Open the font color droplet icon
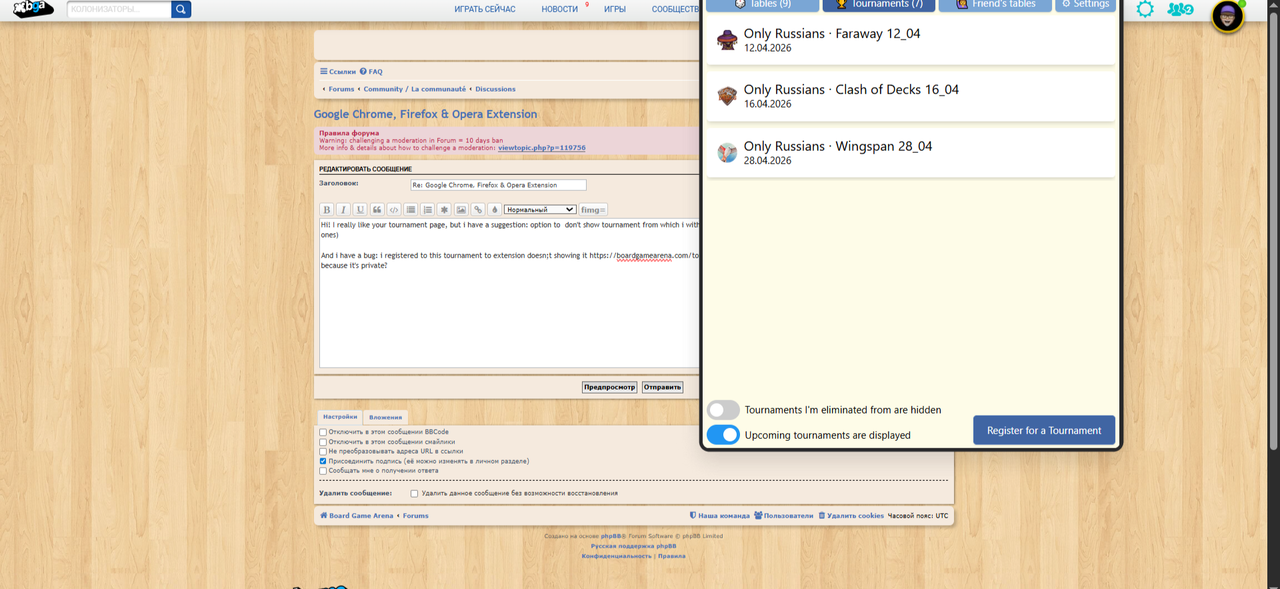Screen dimensions: 1280x589 [x=494, y=210]
